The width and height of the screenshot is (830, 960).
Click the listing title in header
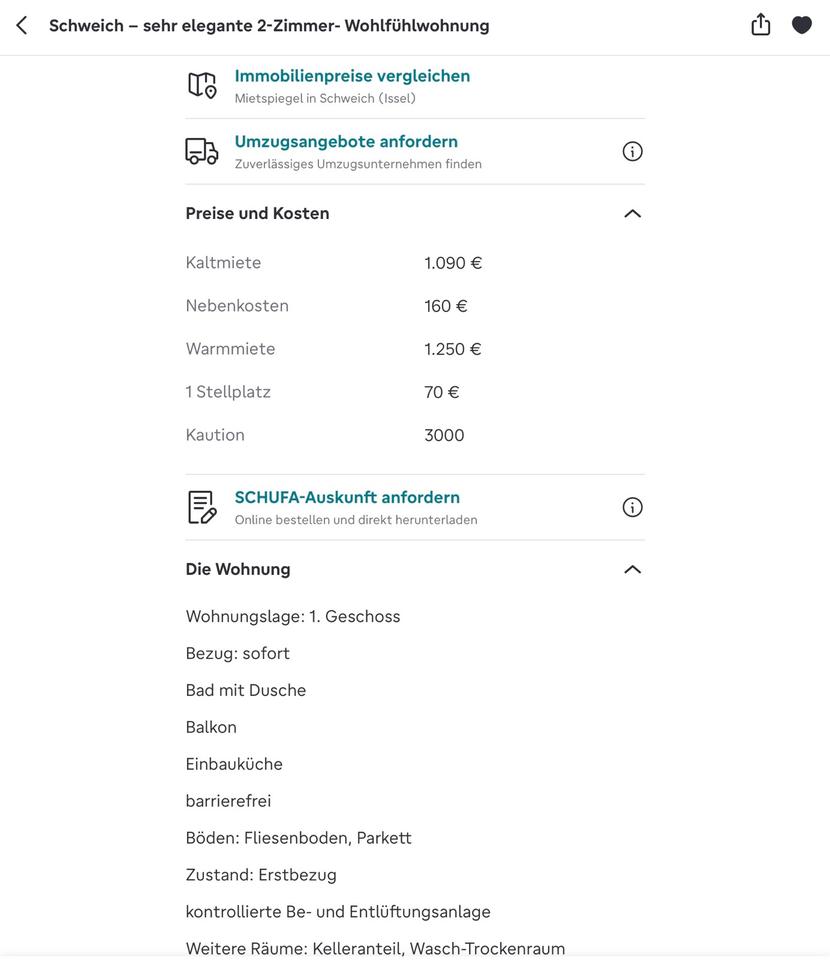(x=269, y=25)
